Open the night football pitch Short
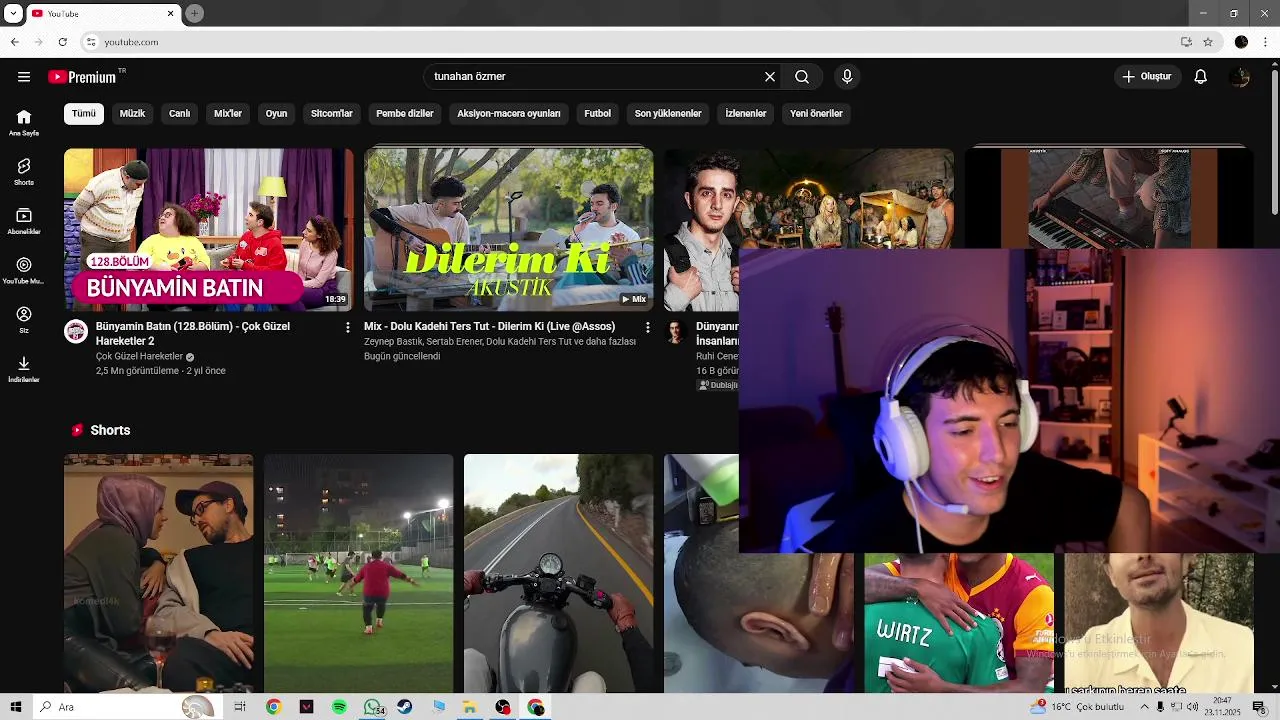The image size is (1280, 720). (359, 573)
